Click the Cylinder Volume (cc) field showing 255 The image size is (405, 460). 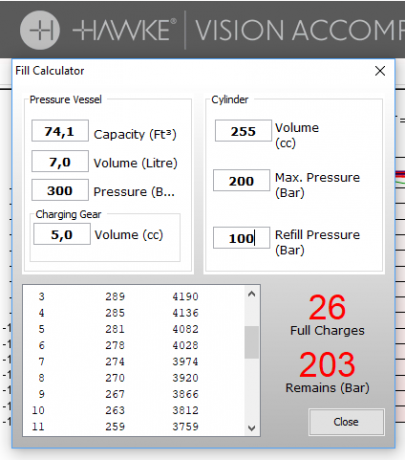(243, 131)
